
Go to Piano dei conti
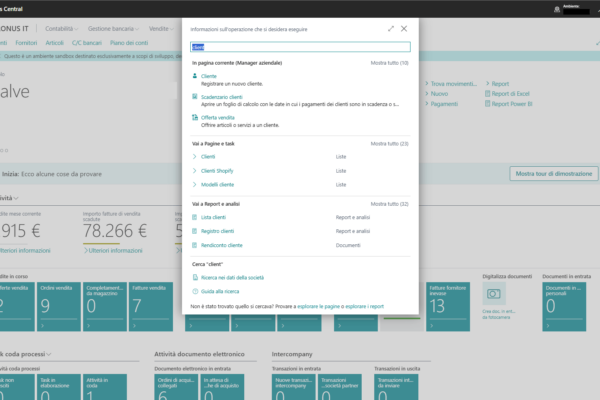coord(129,43)
